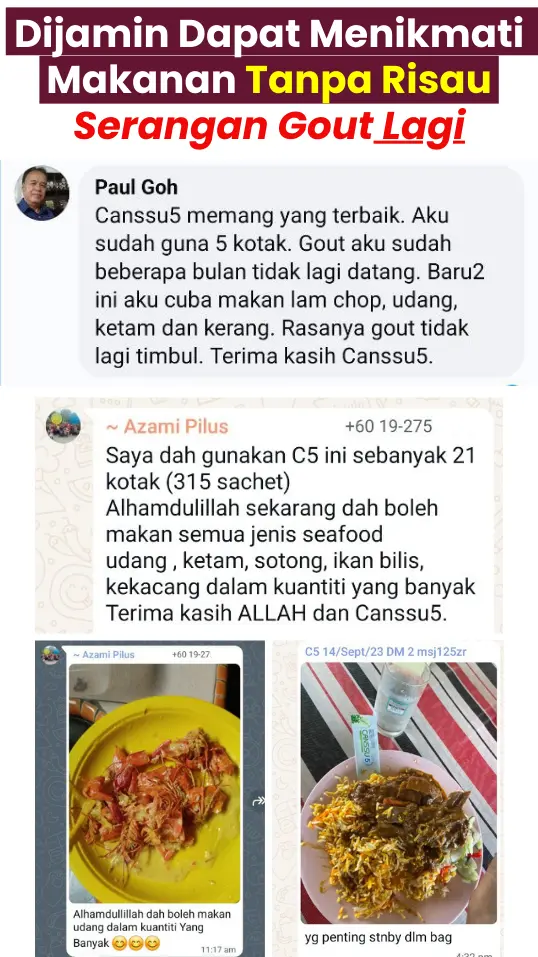This screenshot has width=538, height=957.
Task: Click the small ~ Azami Pilus name above shrimp photo
Action: coord(104,654)
